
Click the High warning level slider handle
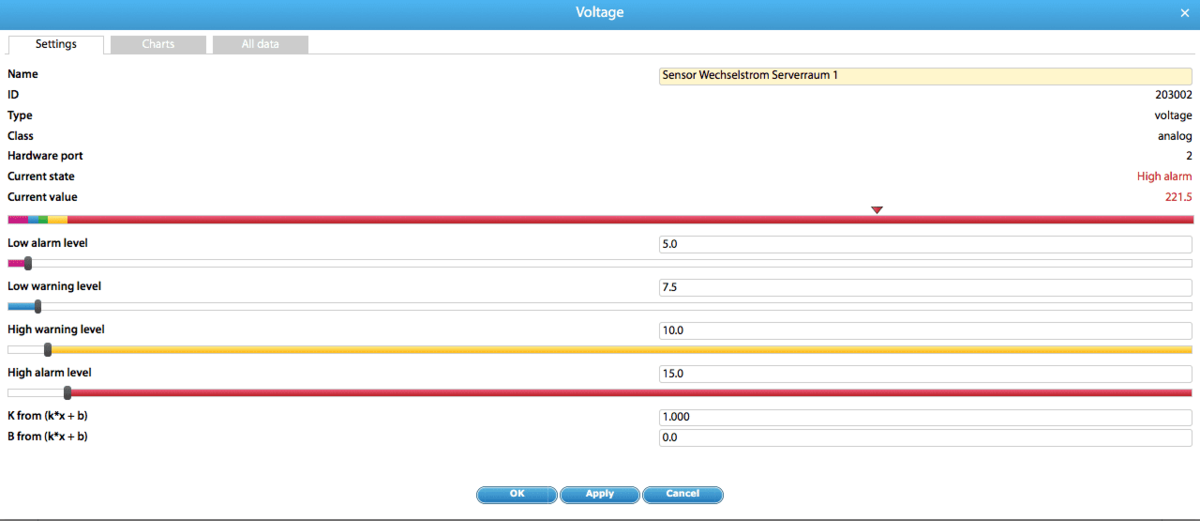48,350
